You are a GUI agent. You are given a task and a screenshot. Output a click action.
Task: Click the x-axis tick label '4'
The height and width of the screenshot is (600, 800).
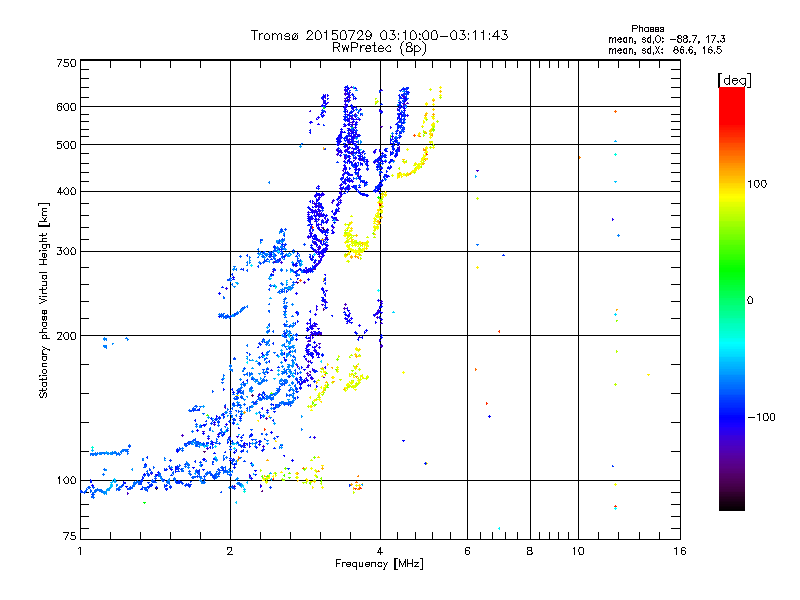[380, 551]
